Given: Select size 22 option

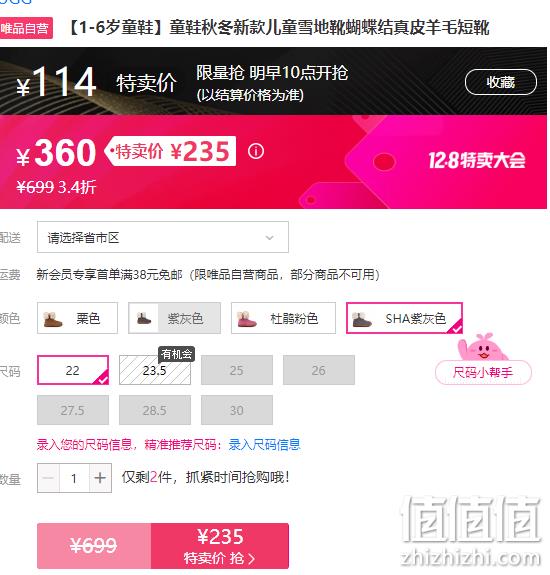Looking at the screenshot, I should 73,370.
